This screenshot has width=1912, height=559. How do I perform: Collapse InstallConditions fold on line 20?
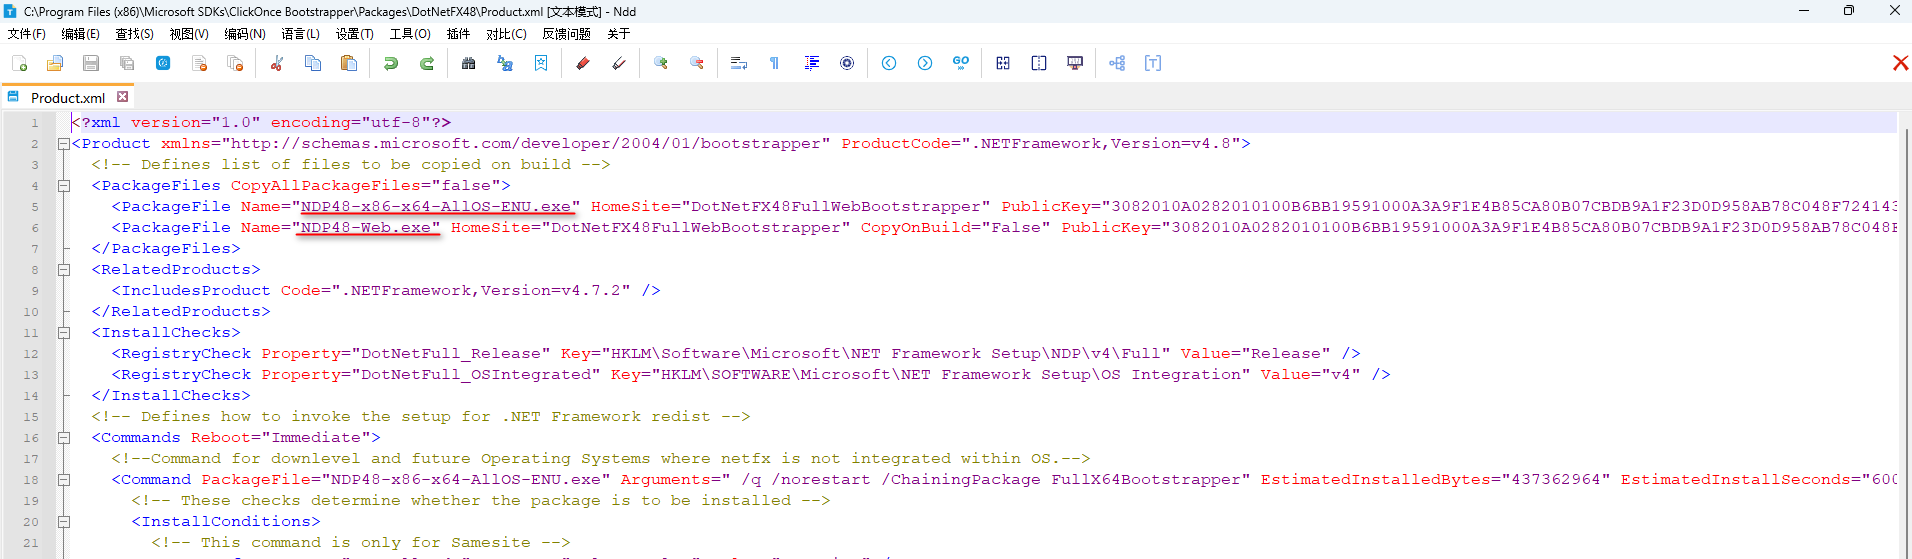[64, 522]
